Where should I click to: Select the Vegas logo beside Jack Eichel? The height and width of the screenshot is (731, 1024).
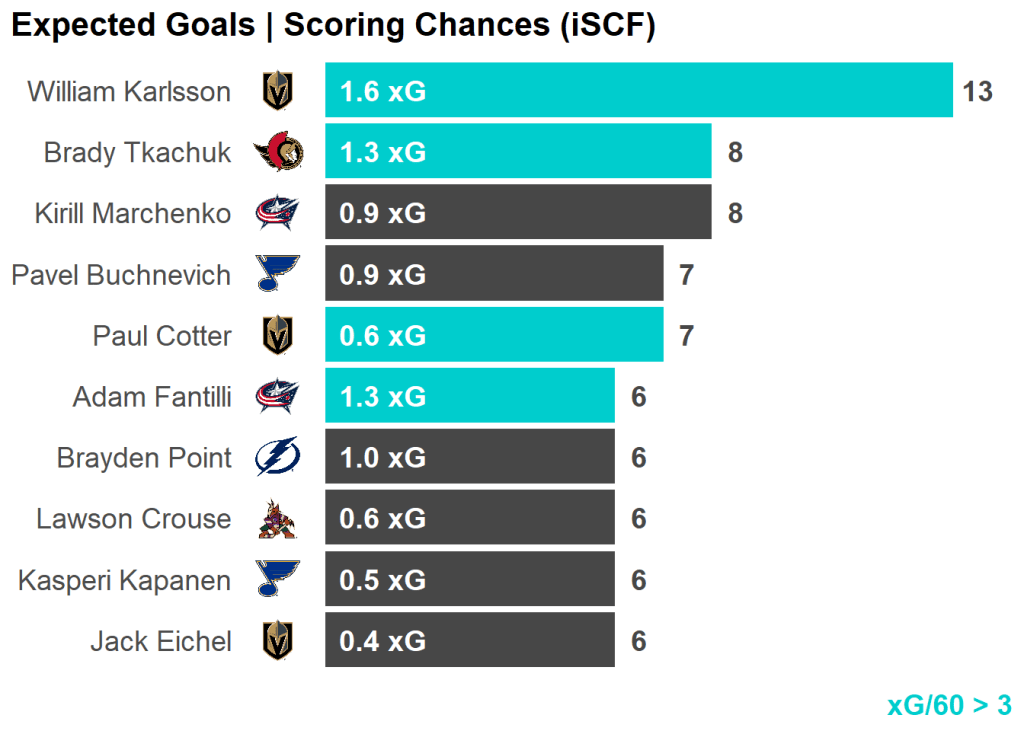click(277, 641)
